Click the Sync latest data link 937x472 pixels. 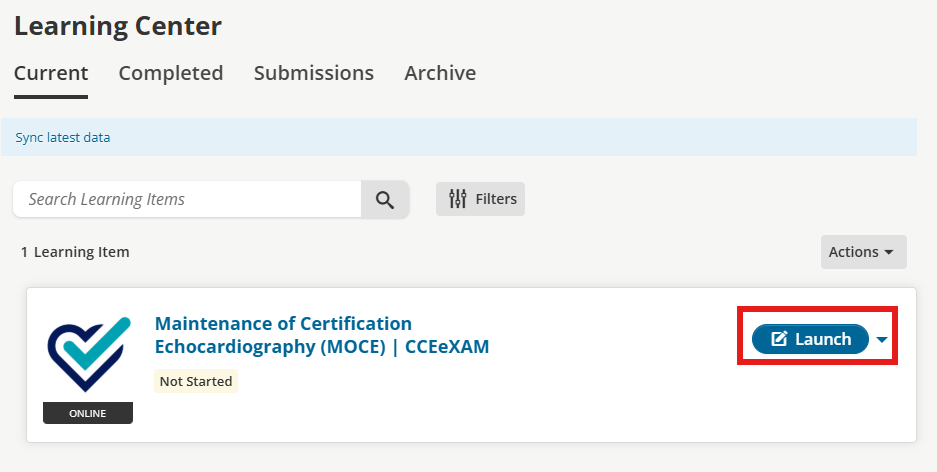63,137
